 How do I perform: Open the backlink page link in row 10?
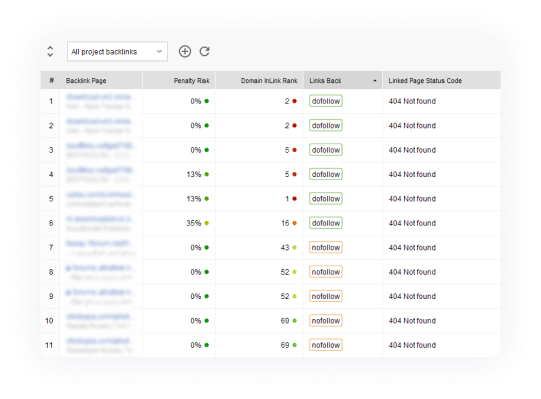pos(98,316)
